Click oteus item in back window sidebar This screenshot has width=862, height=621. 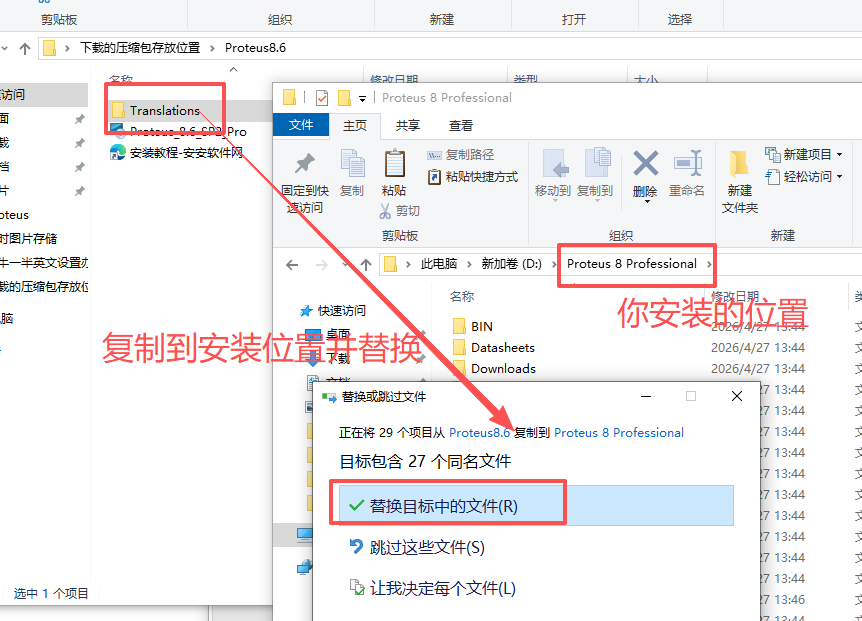click(15, 215)
